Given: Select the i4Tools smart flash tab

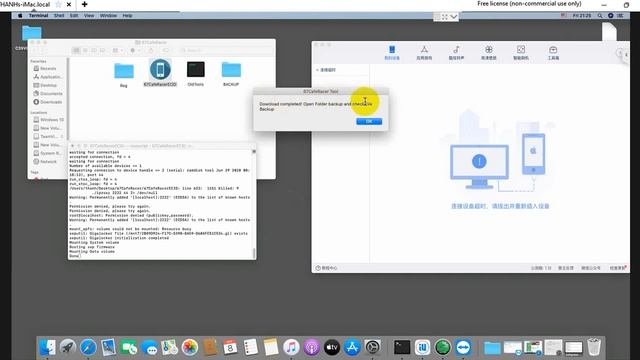Looking at the screenshot, I should [x=521, y=53].
